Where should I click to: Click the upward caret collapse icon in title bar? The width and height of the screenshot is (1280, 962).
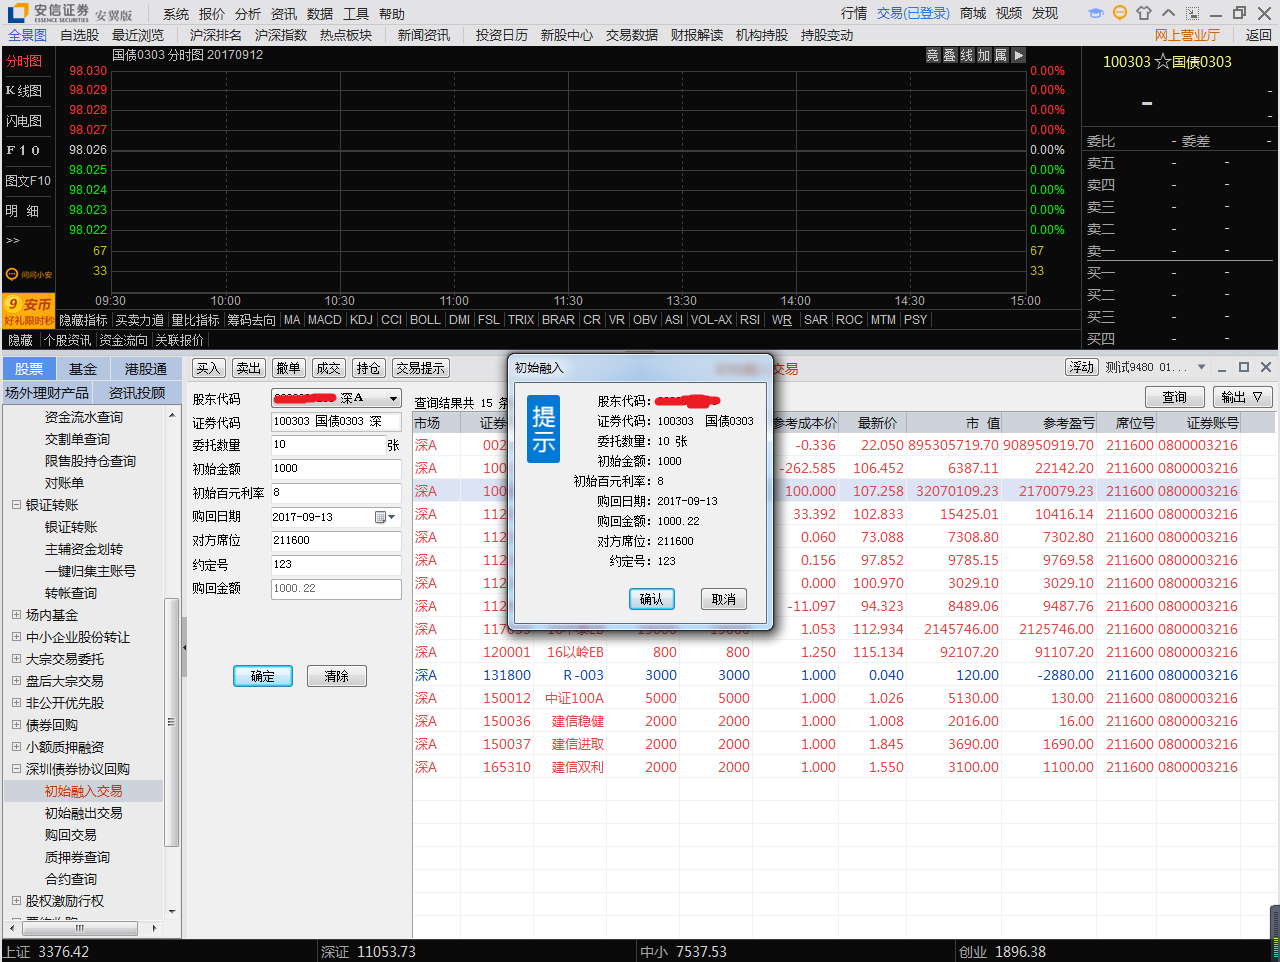[x=1168, y=13]
